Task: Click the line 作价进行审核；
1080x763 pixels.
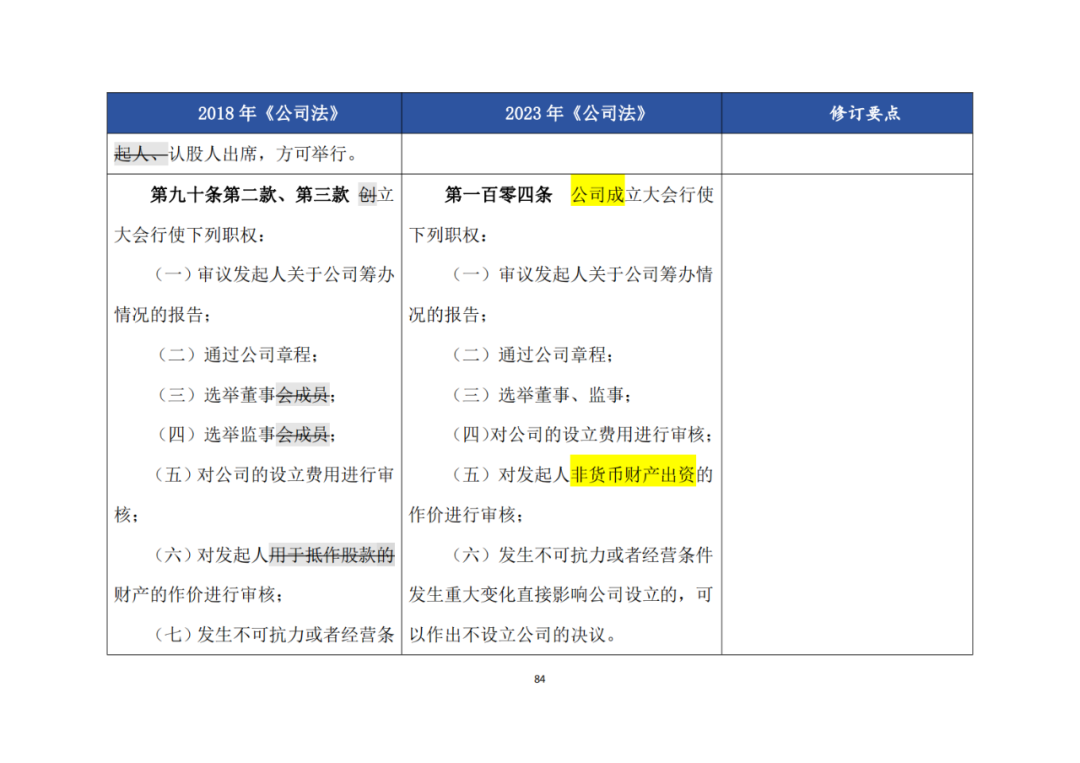Action: [x=466, y=514]
